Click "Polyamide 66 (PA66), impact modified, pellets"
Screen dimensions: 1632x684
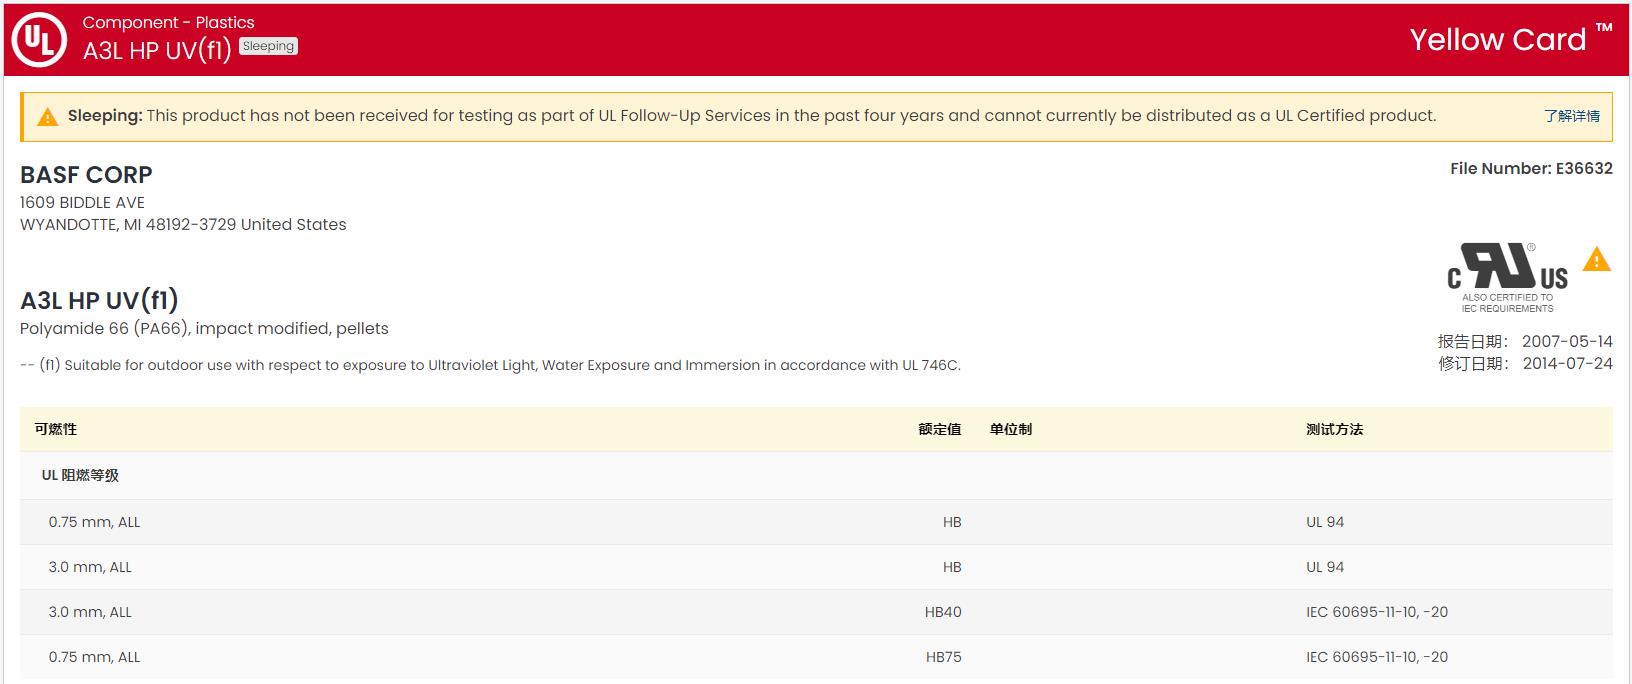(x=204, y=329)
